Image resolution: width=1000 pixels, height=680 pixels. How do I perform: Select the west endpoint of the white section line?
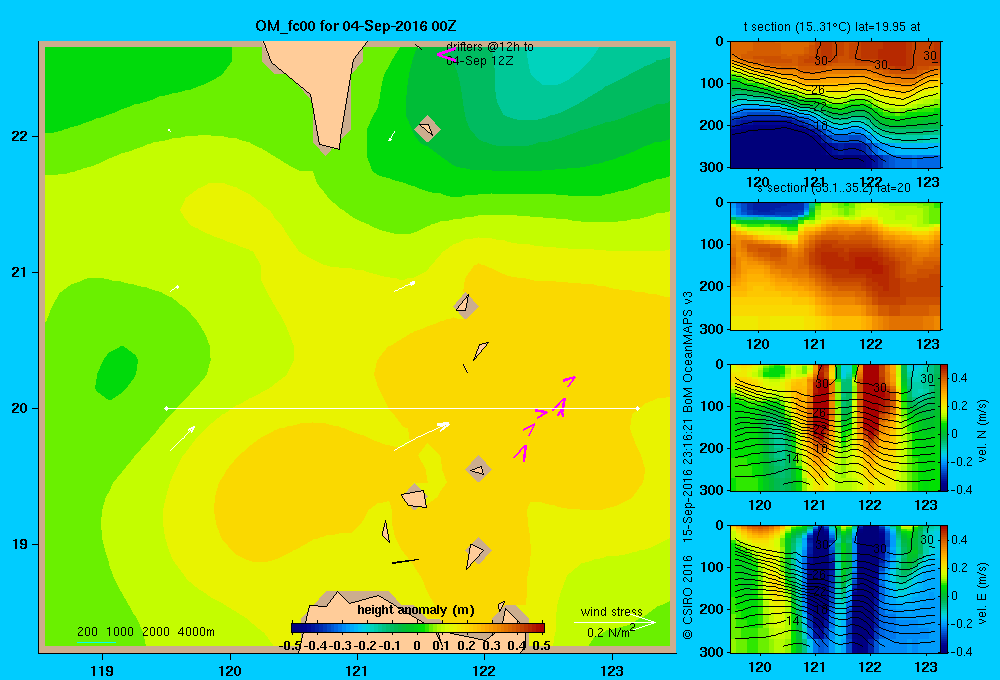[x=166, y=408]
